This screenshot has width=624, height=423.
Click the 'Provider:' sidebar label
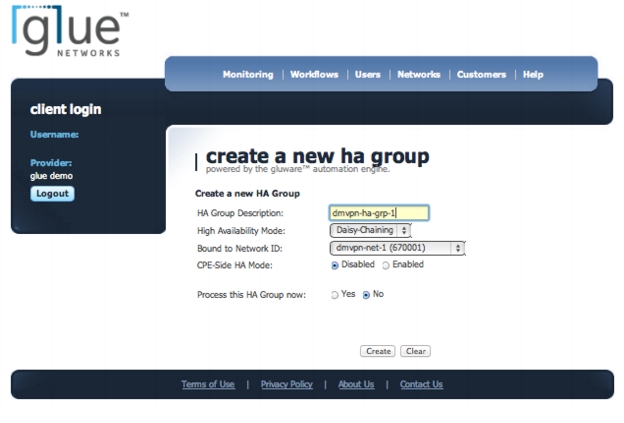pyautogui.click(x=51, y=163)
